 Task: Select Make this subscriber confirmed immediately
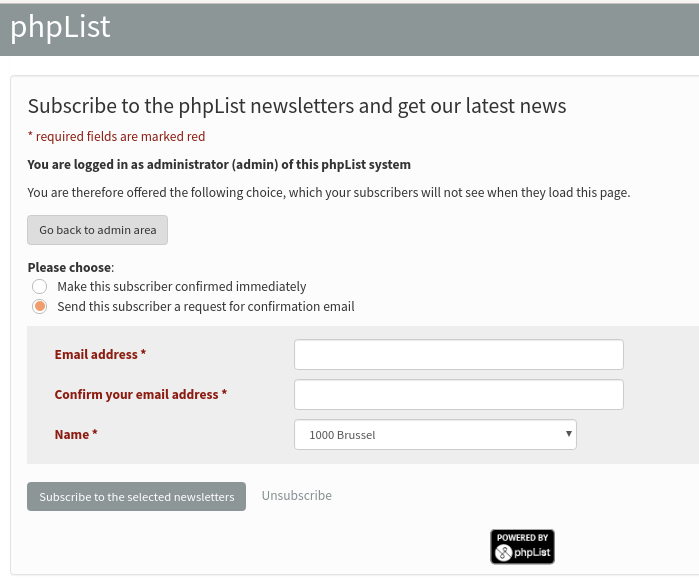[x=39, y=286]
